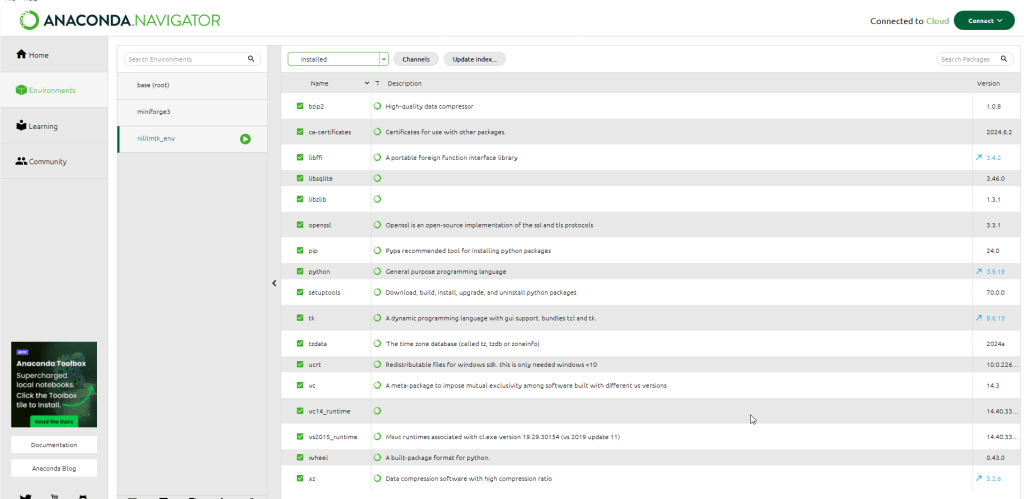Click the Home icon in the sidebar
1024x499 pixels.
tap(21, 55)
